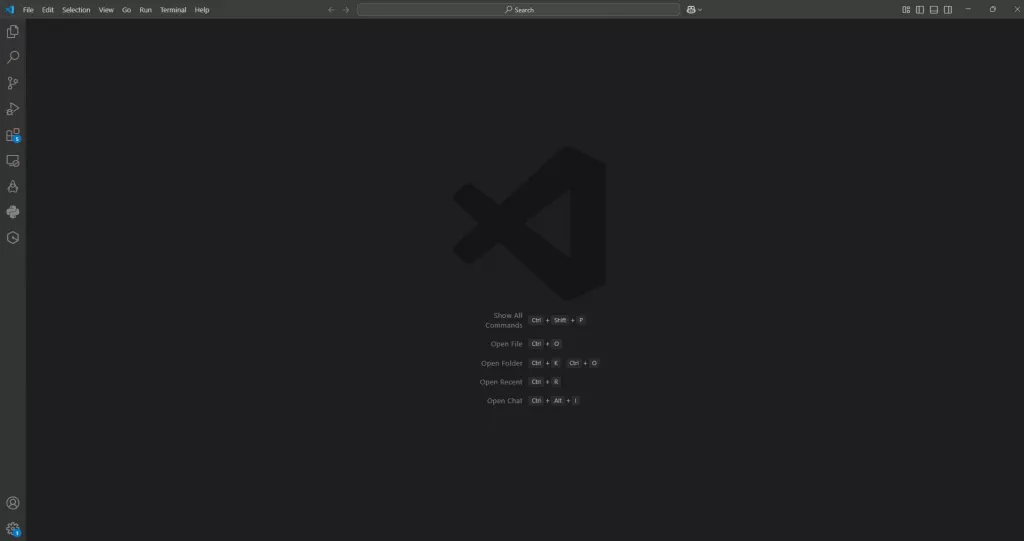Viewport: 1024px width, 541px height.
Task: Toggle the bottom Panel visibility
Action: click(934, 10)
